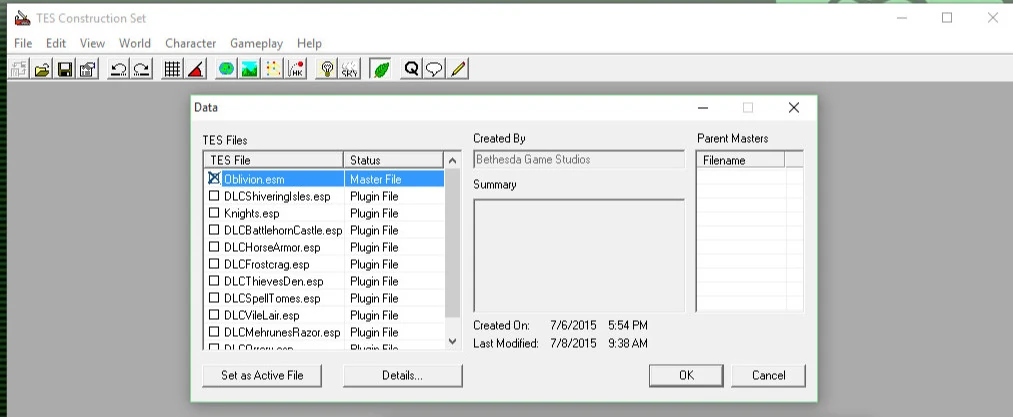1013x417 pixels.
Task: Check the DLCBattlehornCastle.esp checkbox
Action: (214, 230)
